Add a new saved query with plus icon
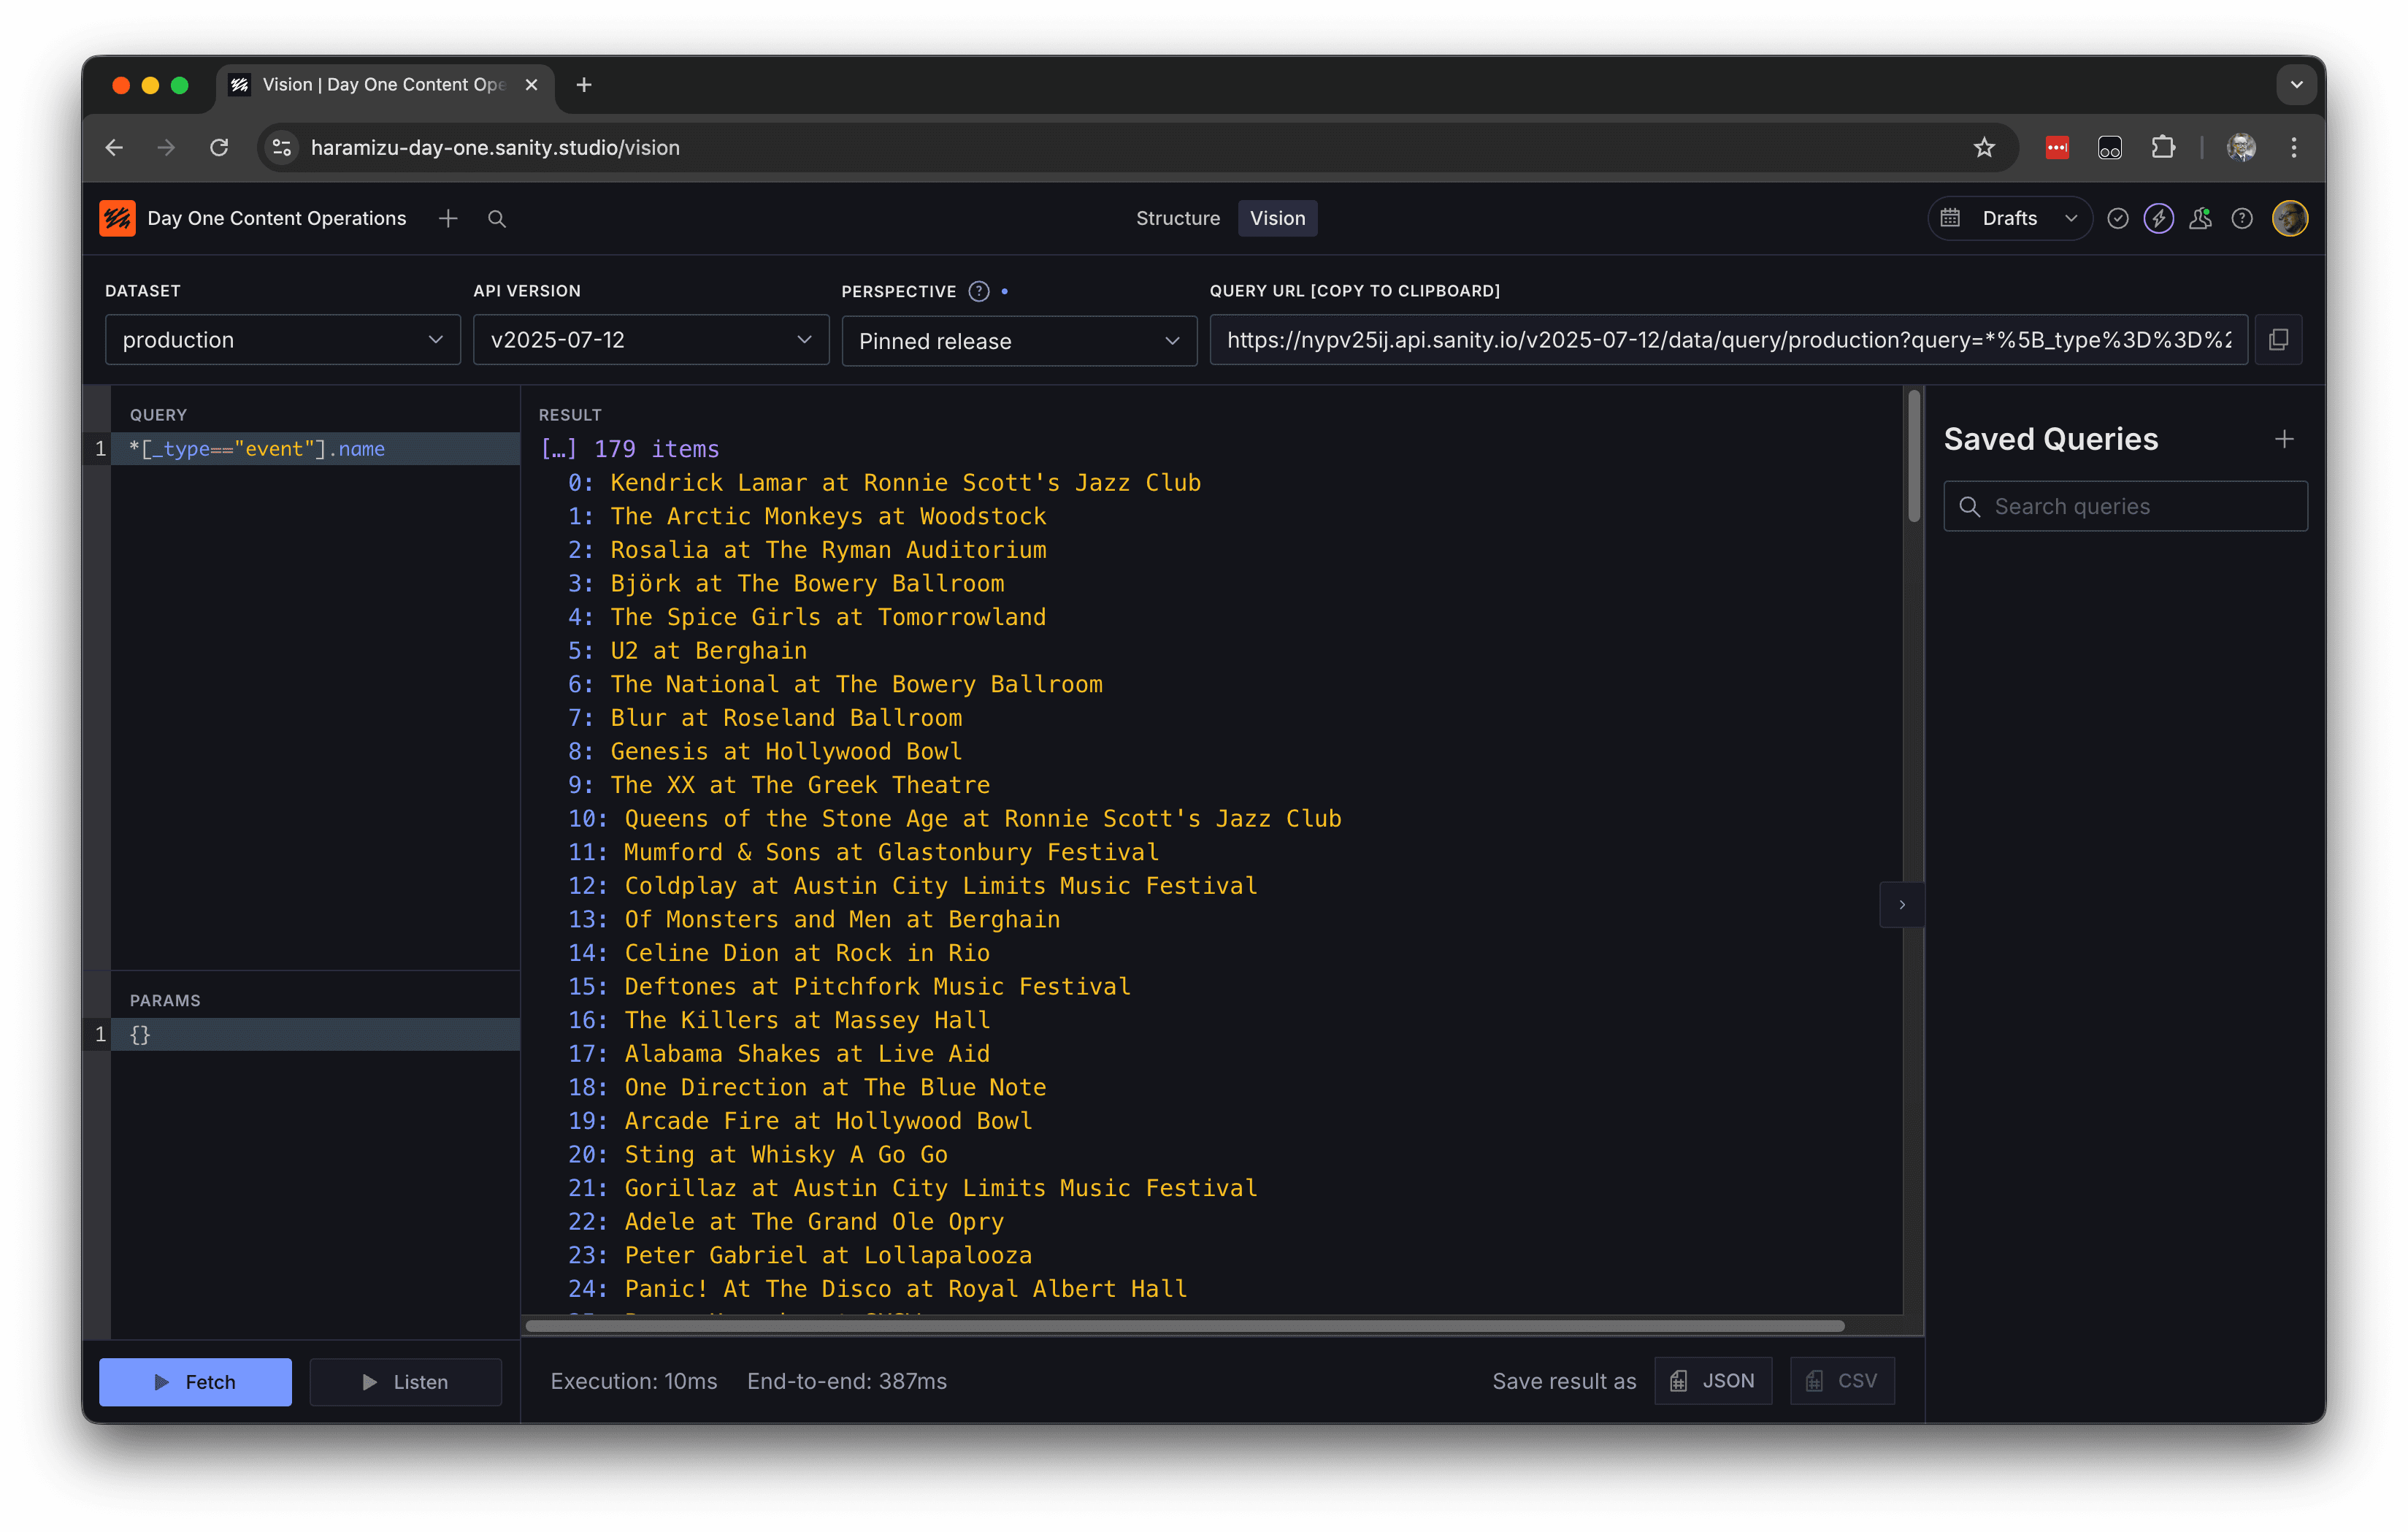 2283,439
